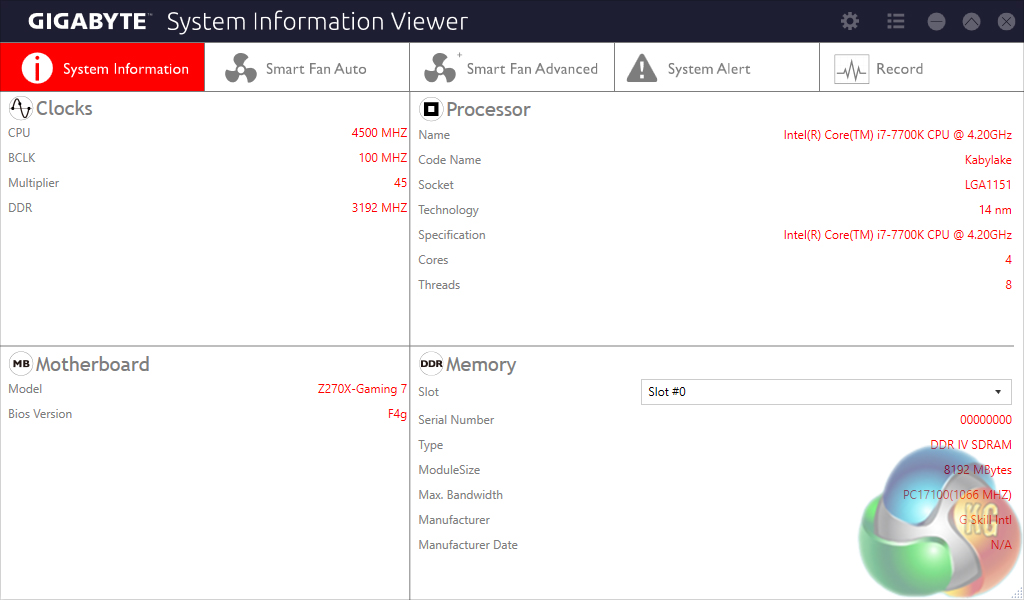The width and height of the screenshot is (1024, 600).
Task: Click the Processor chip icon
Action: [x=431, y=109]
